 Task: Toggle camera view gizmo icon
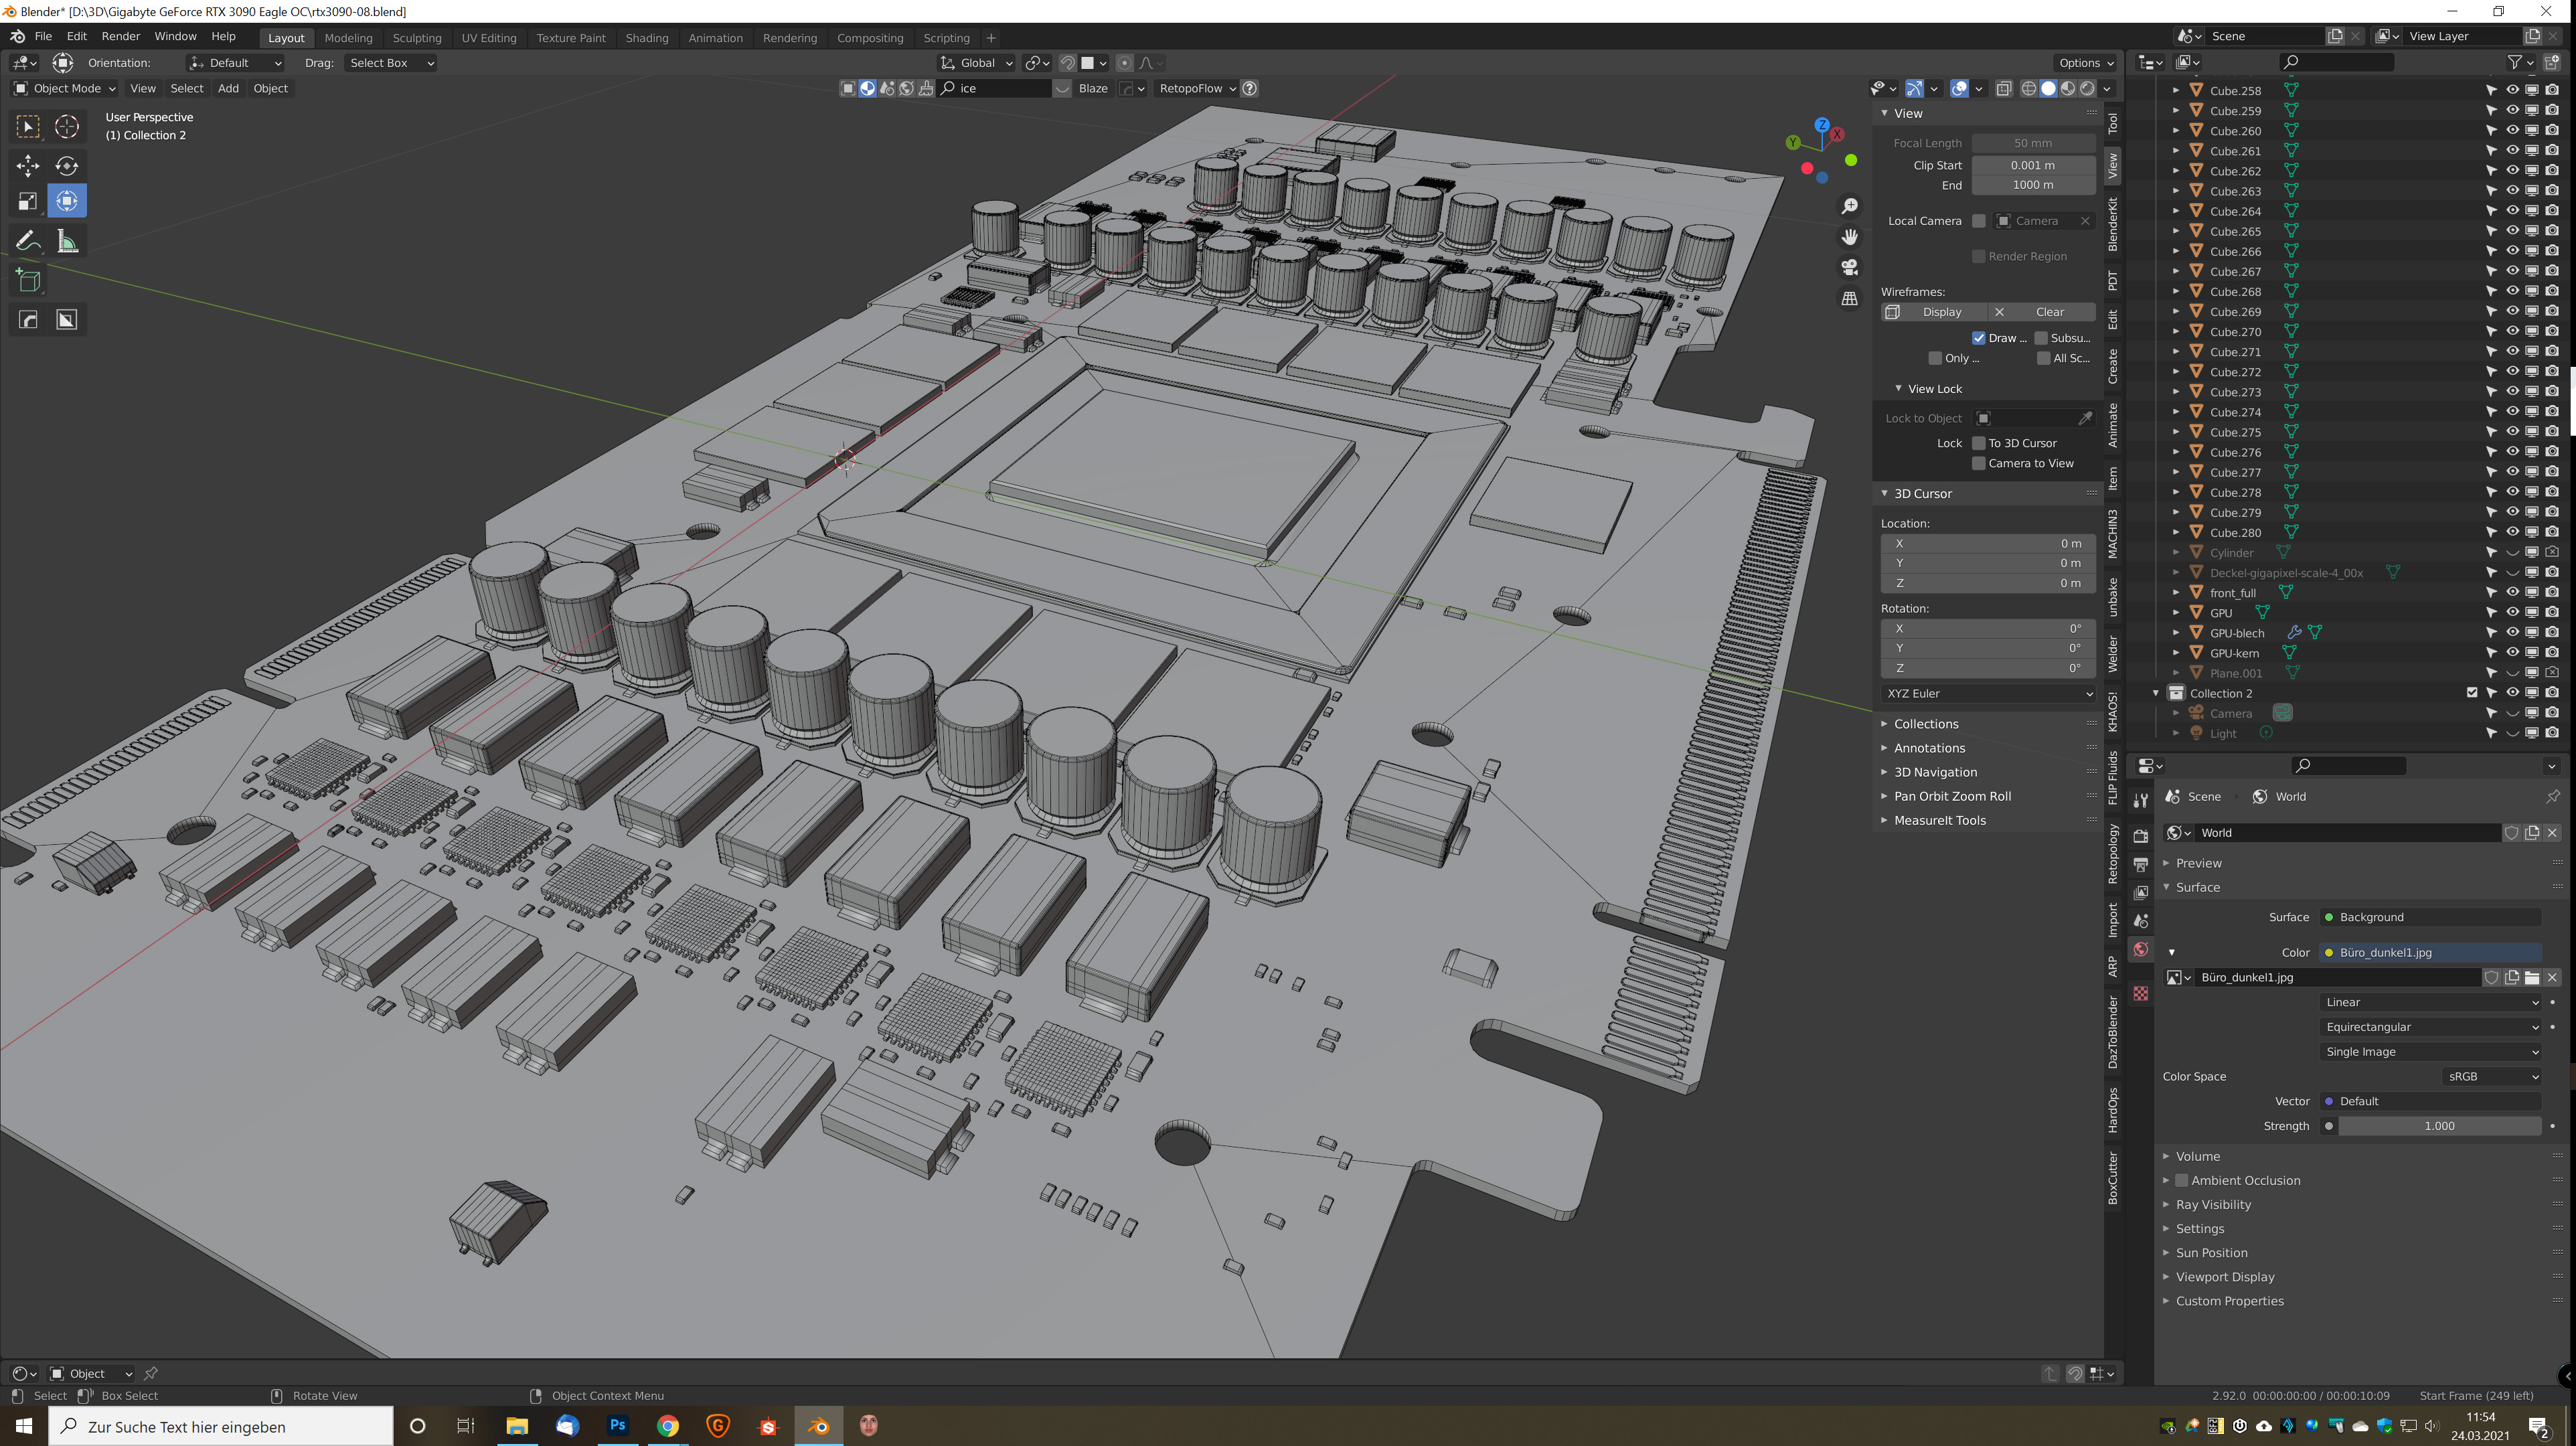coord(1850,267)
